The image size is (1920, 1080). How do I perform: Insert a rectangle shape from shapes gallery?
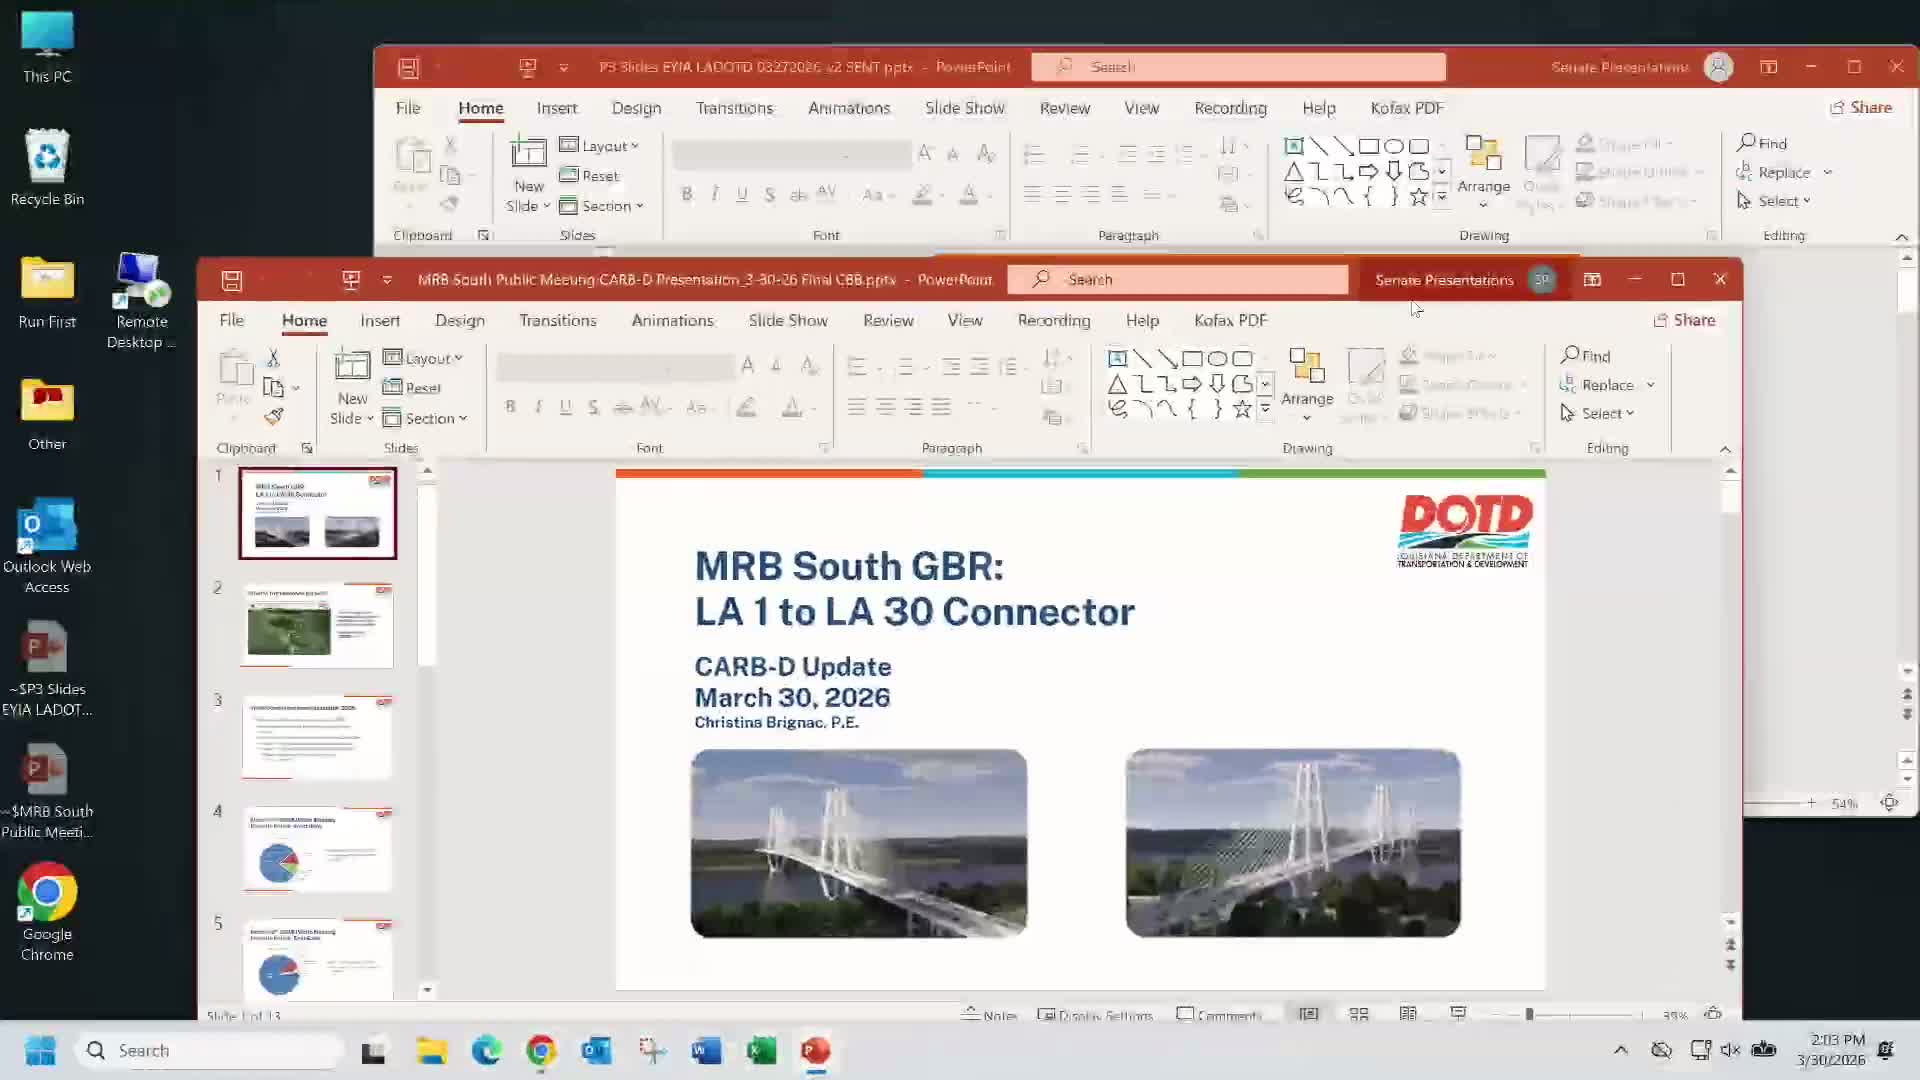point(1192,358)
